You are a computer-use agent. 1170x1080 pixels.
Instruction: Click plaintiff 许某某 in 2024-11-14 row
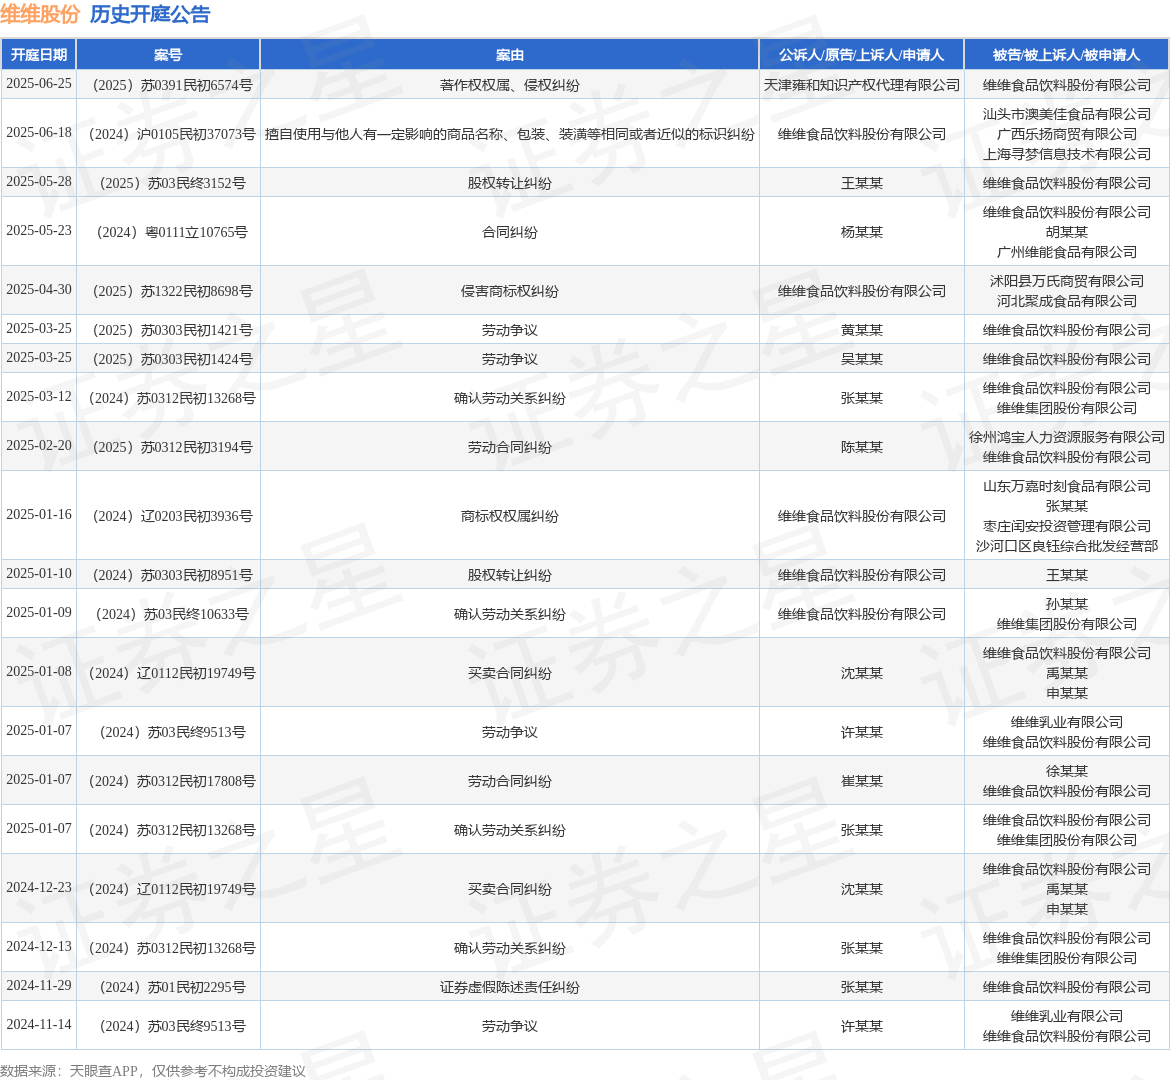click(862, 1026)
